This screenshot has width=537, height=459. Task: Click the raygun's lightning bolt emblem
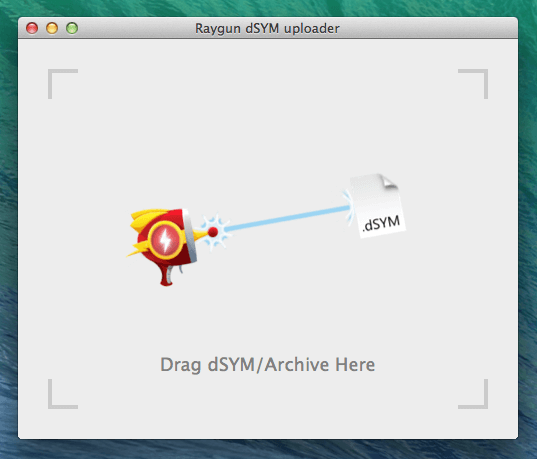point(165,239)
